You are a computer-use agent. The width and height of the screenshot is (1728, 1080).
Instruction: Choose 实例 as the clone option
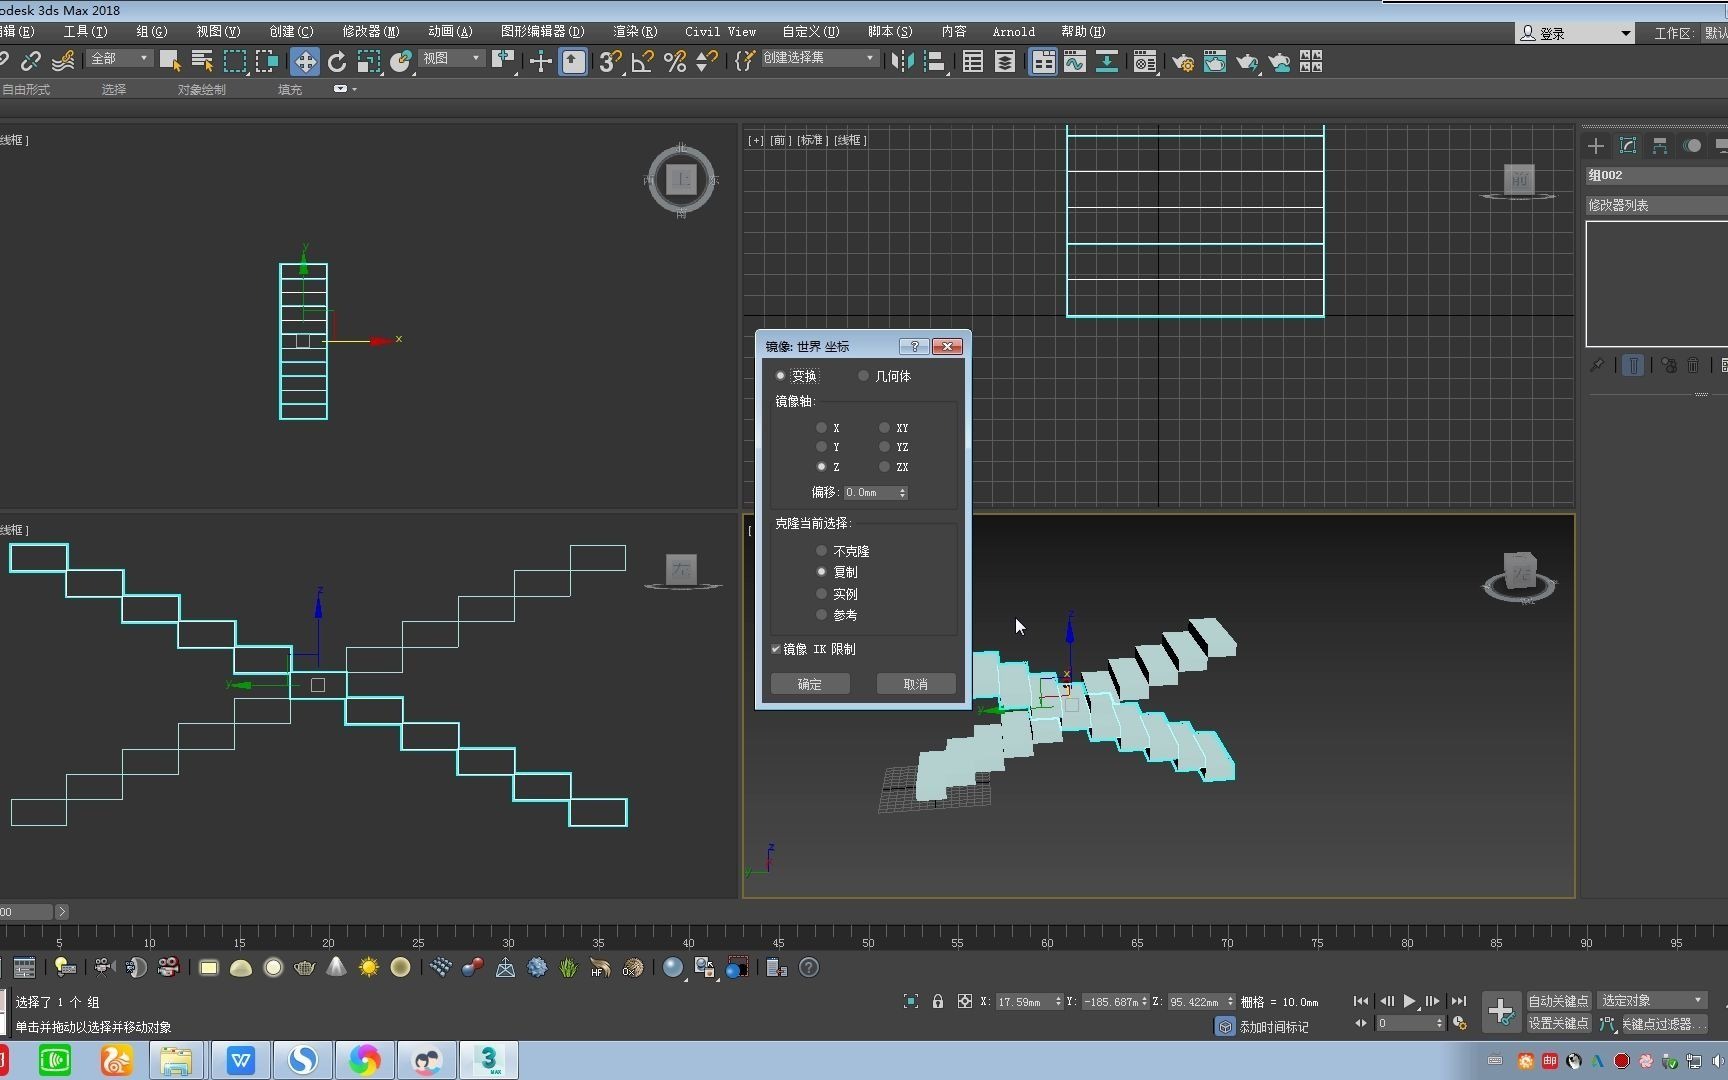click(x=822, y=593)
